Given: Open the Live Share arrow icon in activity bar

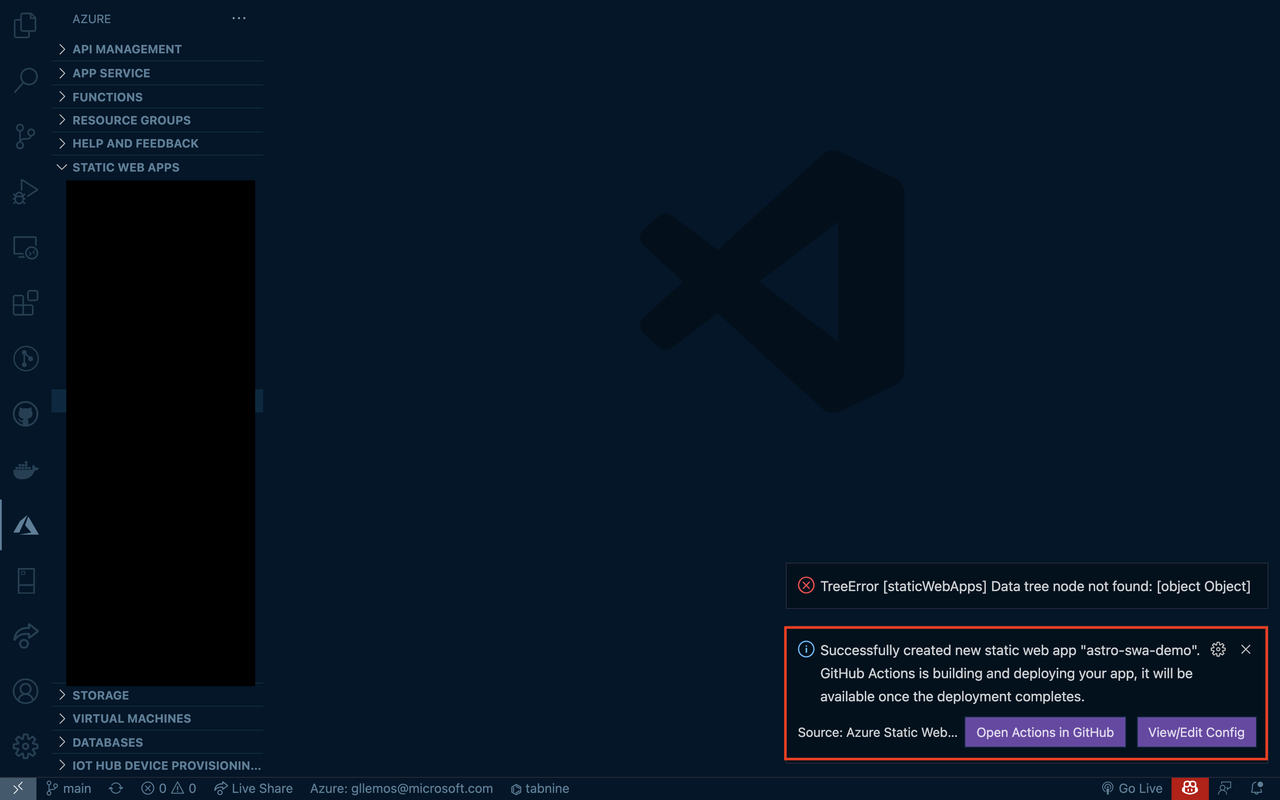Looking at the screenshot, I should 25,635.
